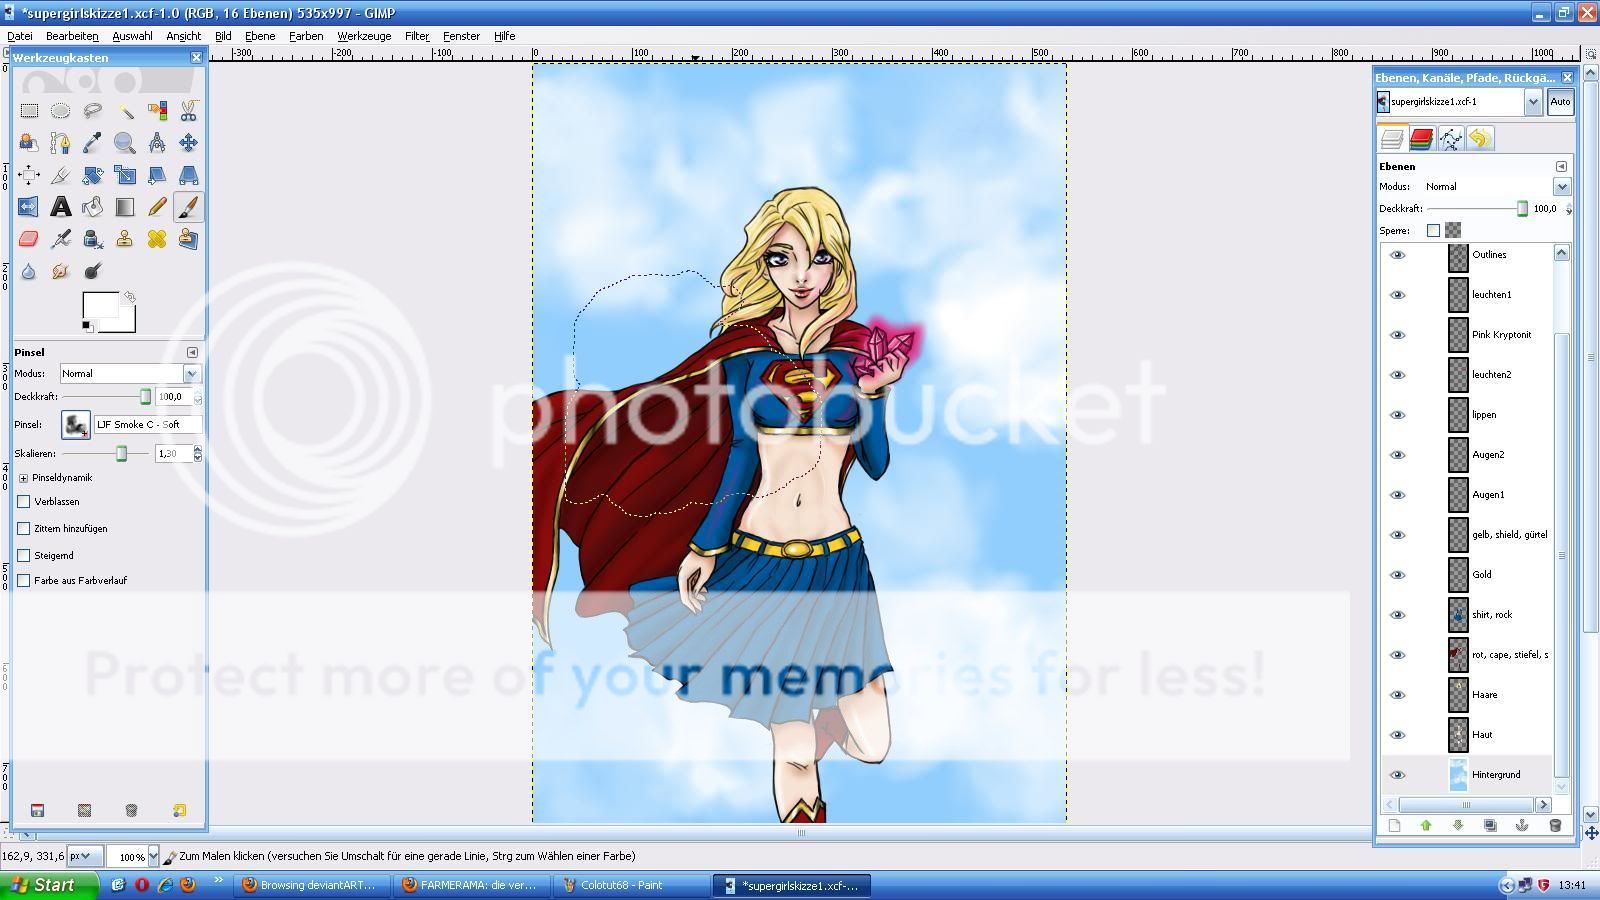Choose the Airbrush tool
Viewport: 1600px width, 900px height.
pos(60,239)
